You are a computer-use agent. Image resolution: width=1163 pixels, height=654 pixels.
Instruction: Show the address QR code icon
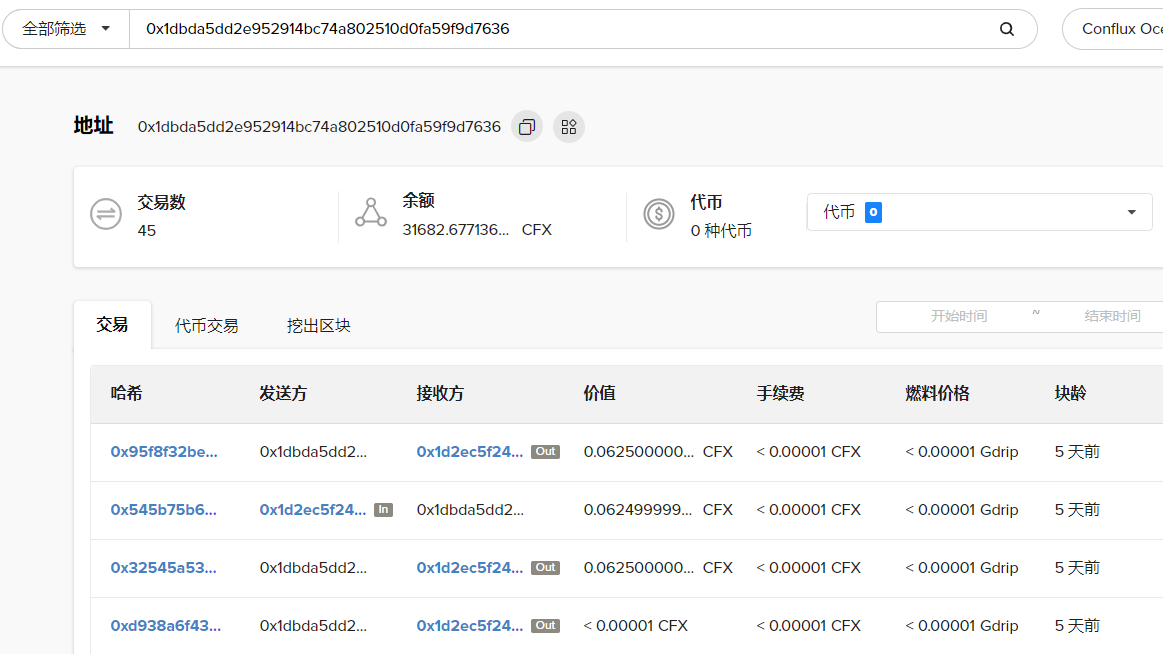pyautogui.click(x=569, y=127)
